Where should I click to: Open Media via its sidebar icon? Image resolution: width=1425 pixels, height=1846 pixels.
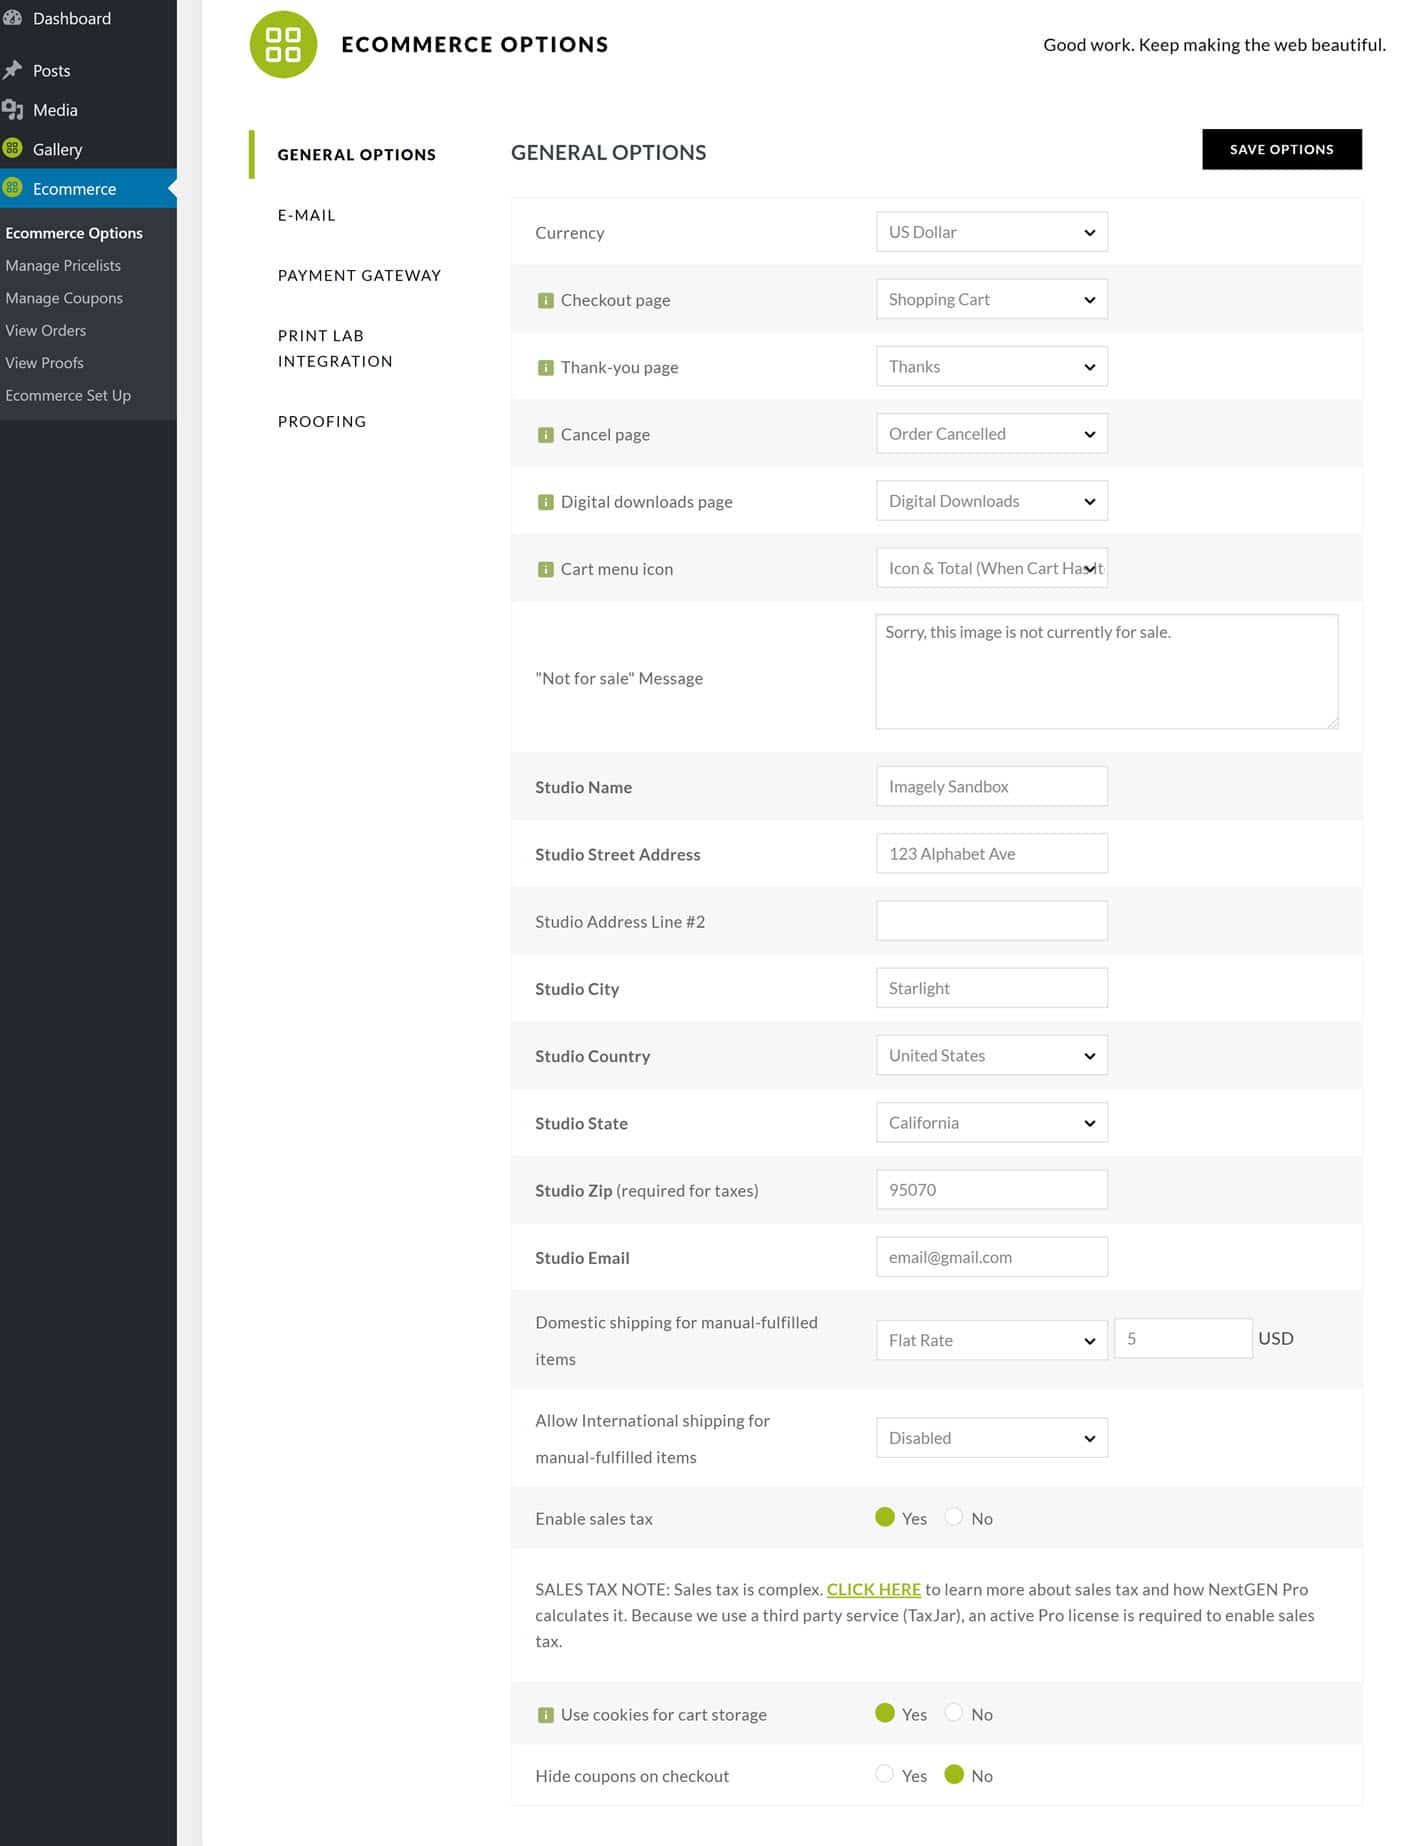click(x=13, y=109)
